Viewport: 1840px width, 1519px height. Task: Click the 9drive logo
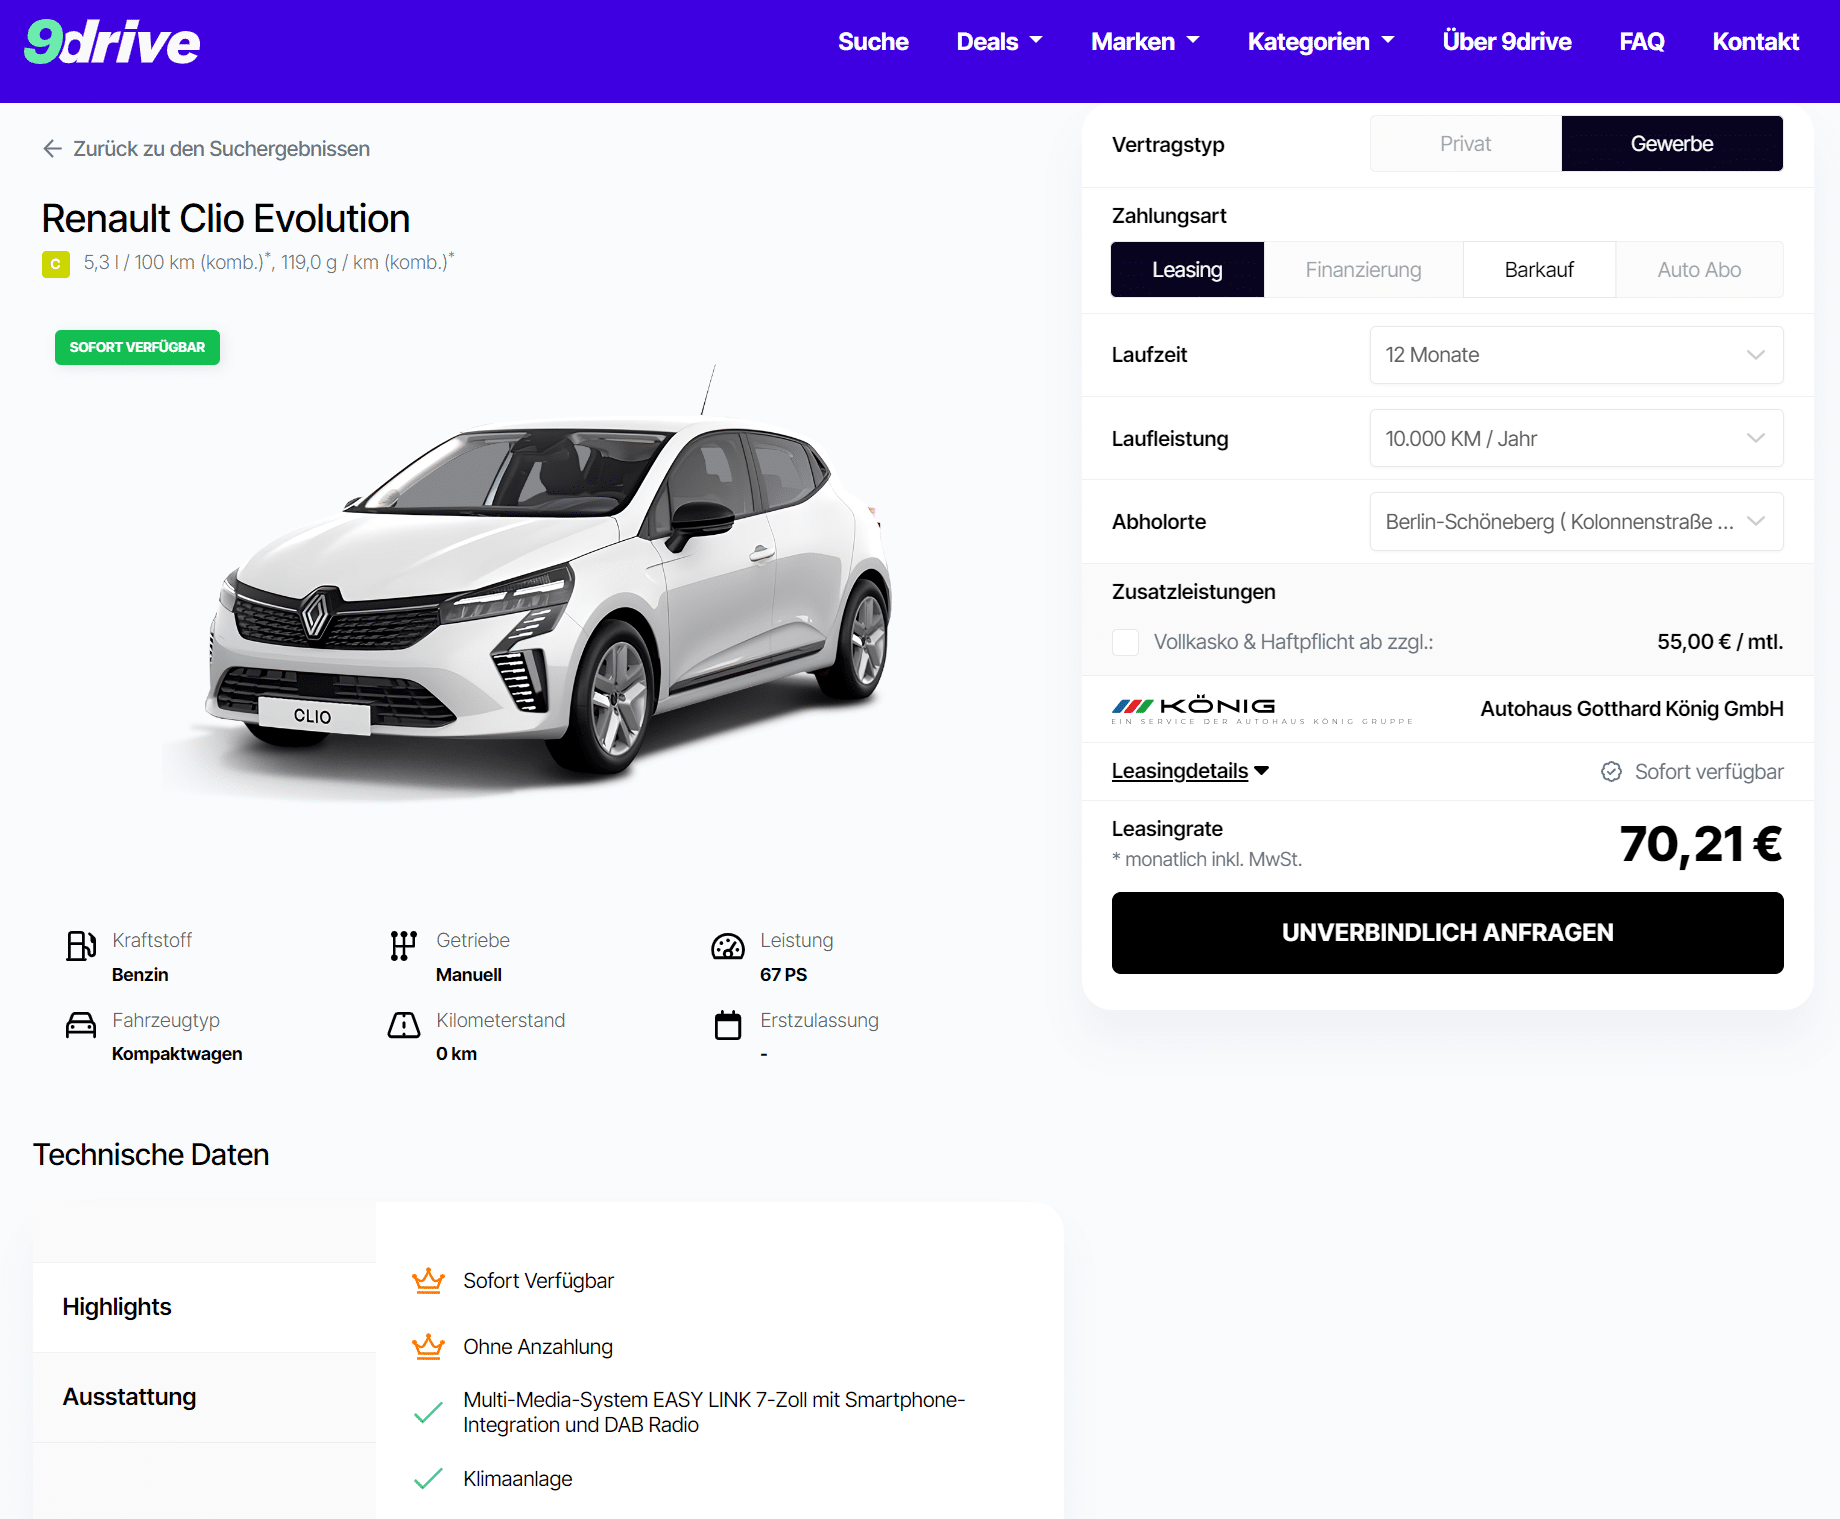coord(112,42)
